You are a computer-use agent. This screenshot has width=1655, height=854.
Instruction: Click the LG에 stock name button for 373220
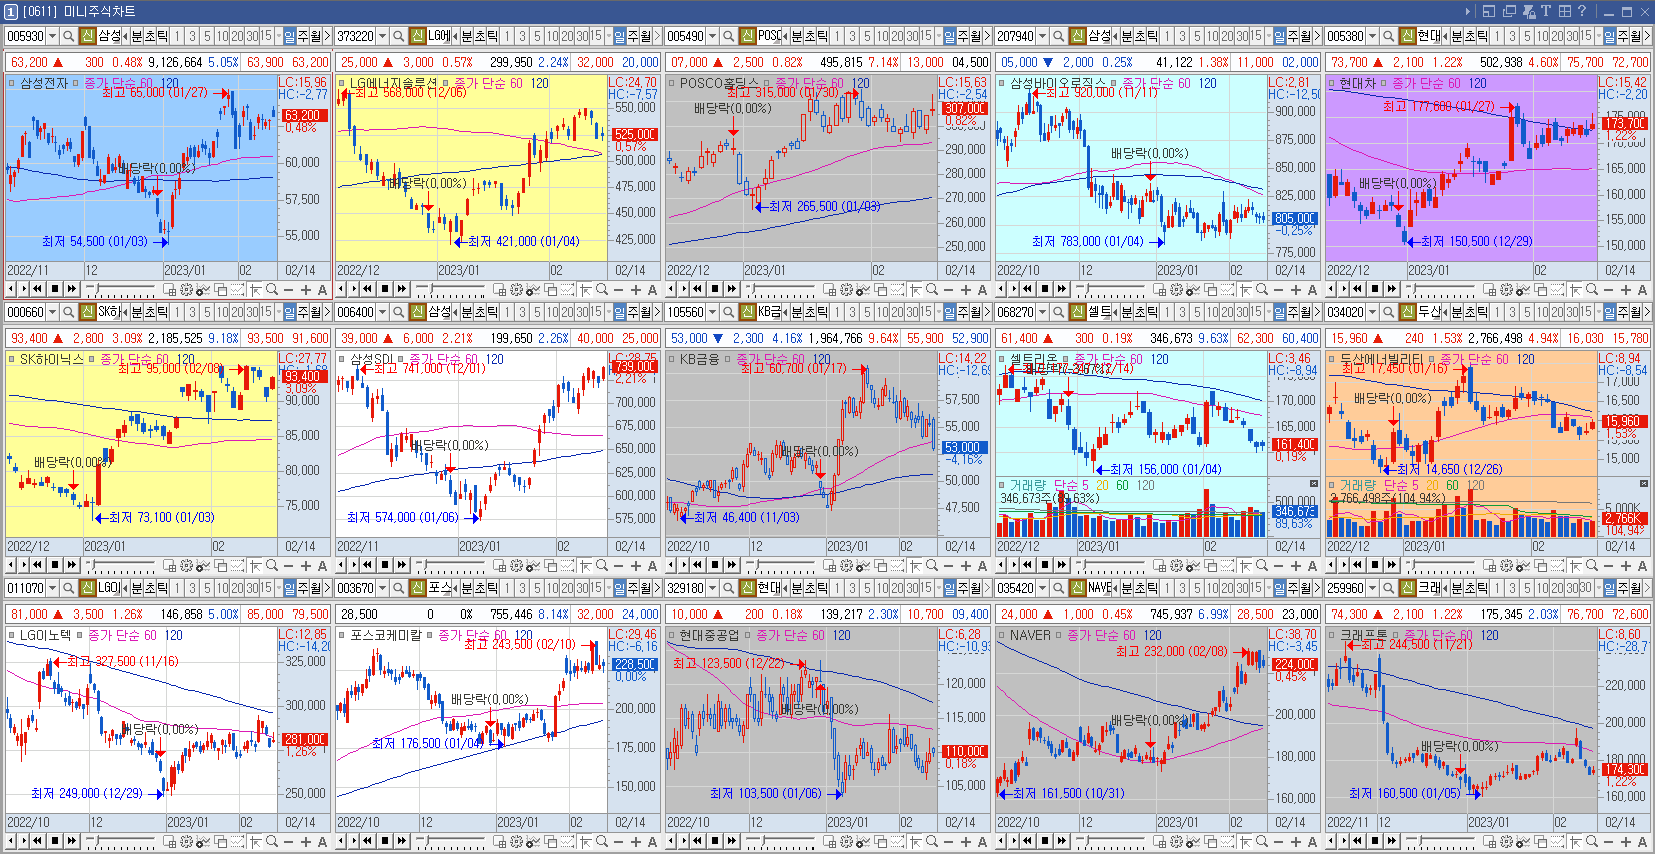[x=439, y=35]
